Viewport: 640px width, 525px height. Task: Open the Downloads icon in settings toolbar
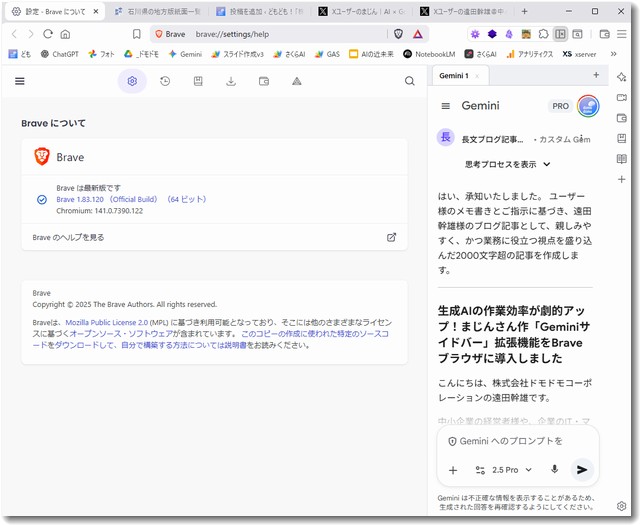231,81
